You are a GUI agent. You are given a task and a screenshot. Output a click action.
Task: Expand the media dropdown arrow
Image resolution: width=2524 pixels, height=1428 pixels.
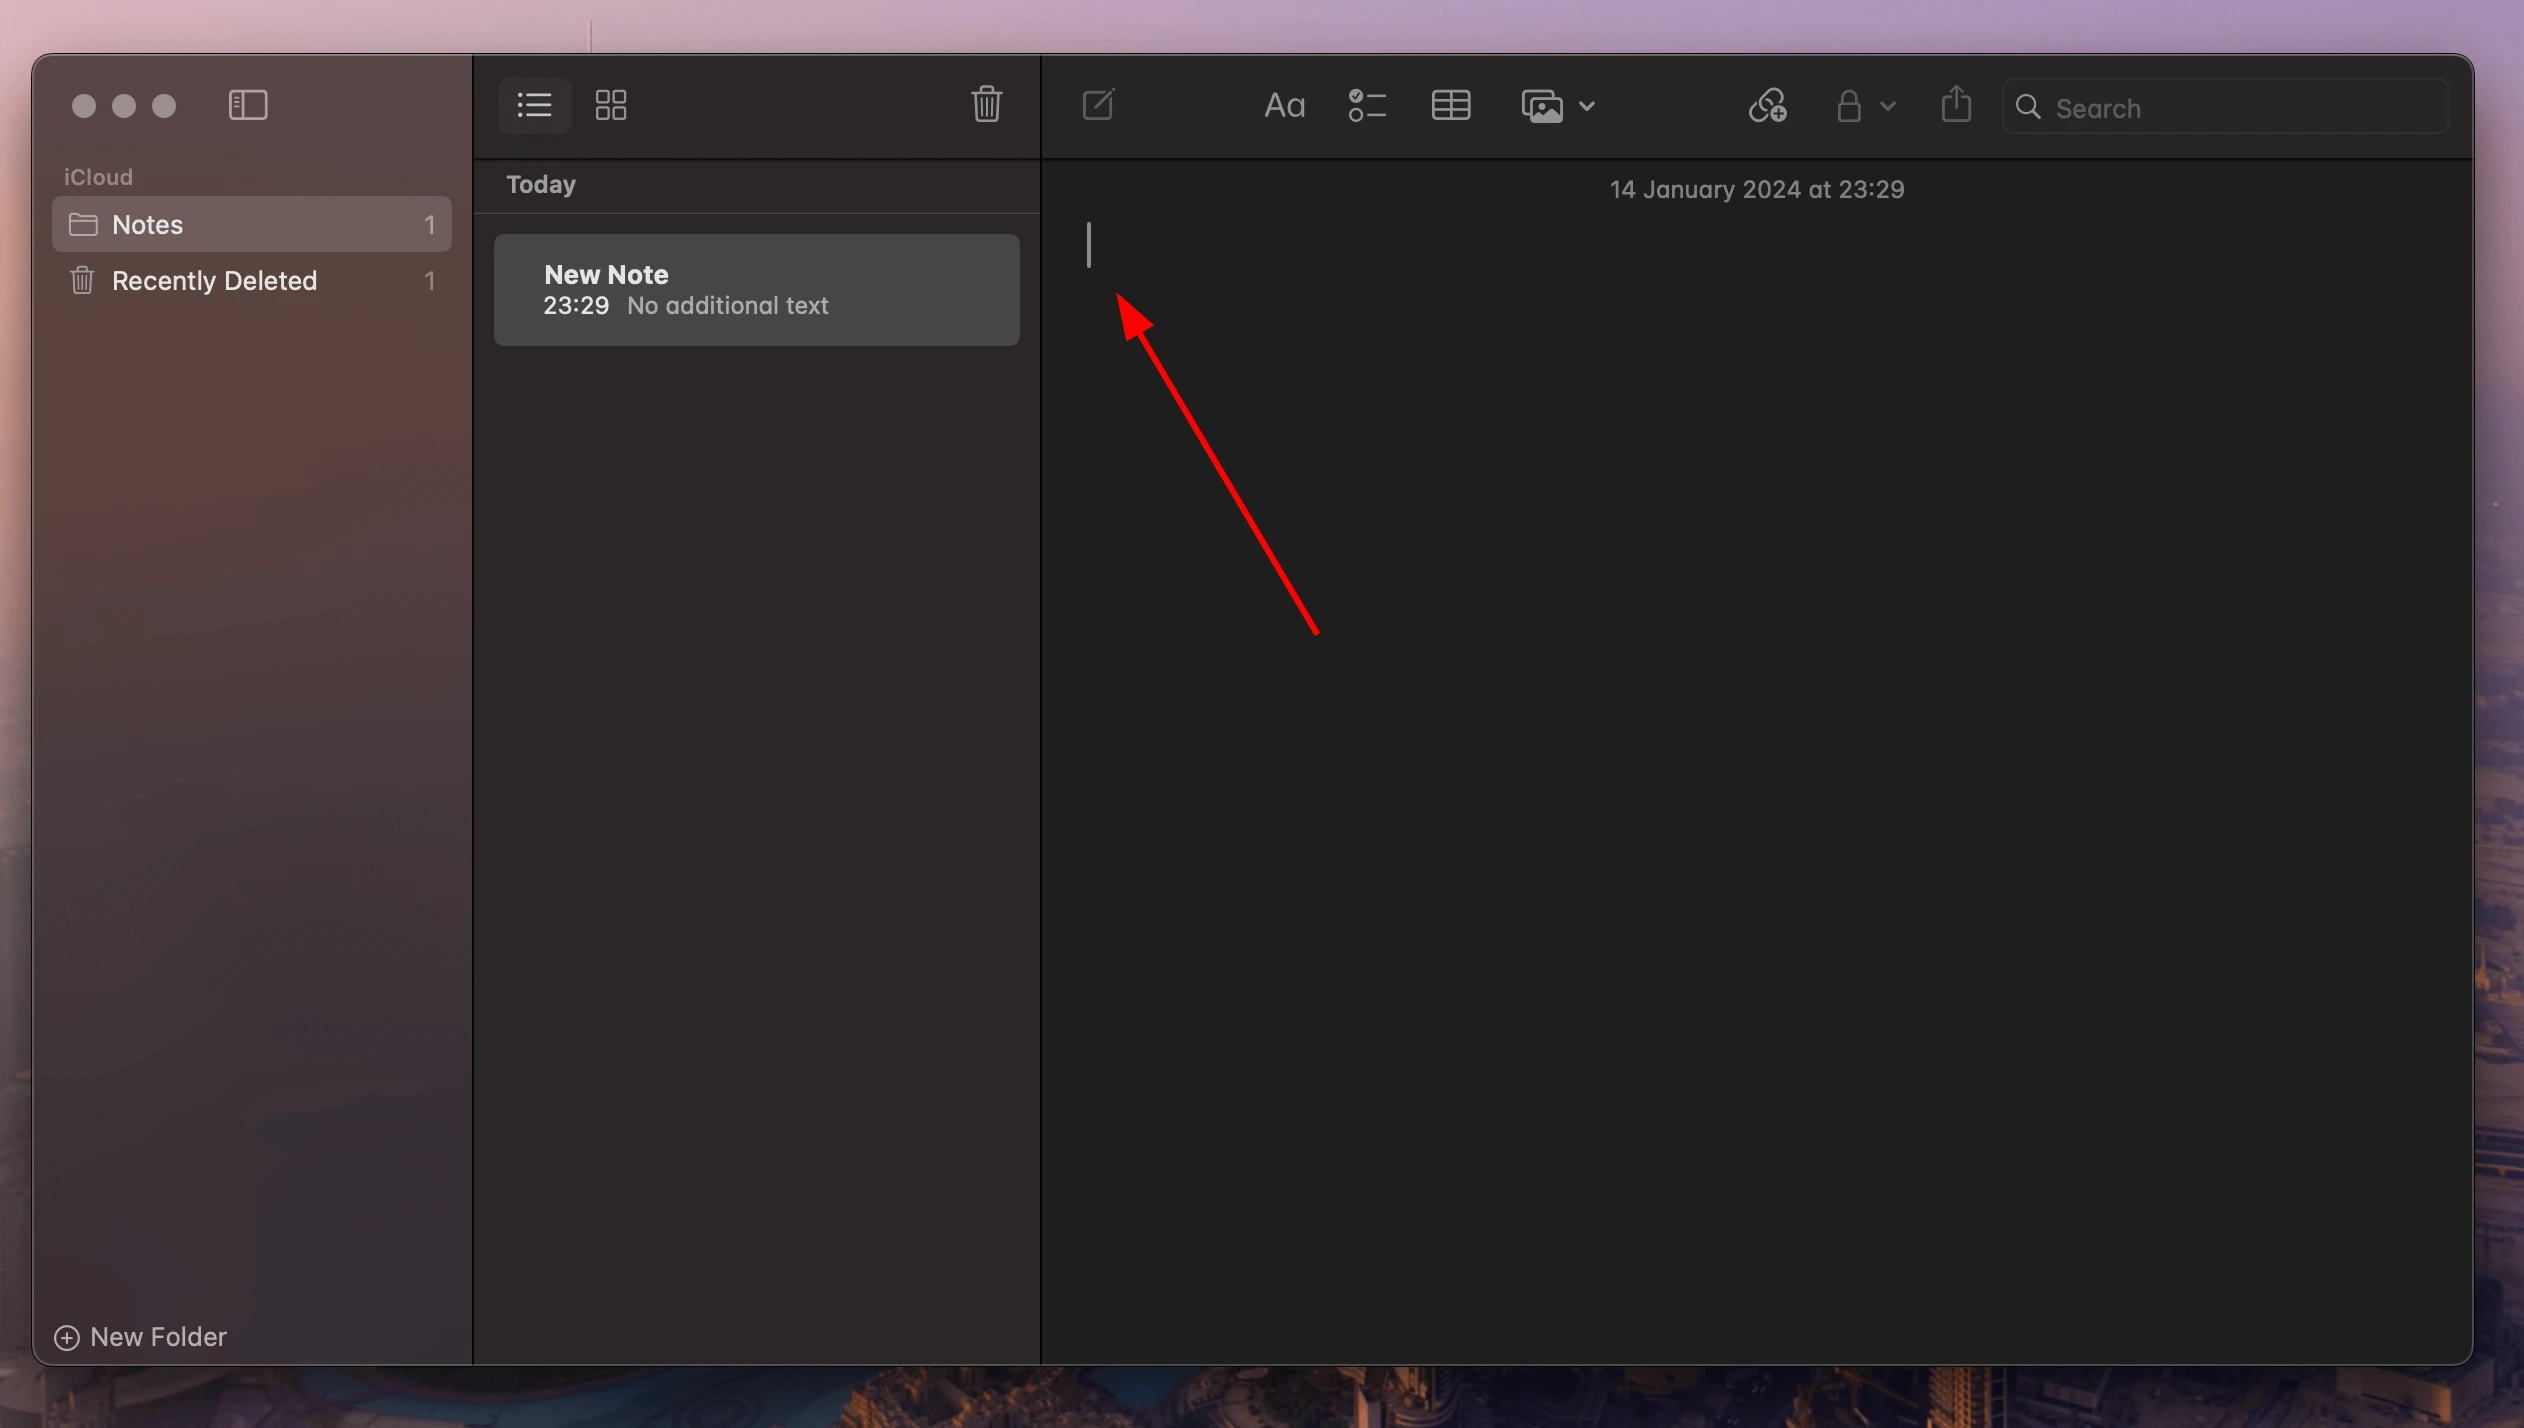click(x=1587, y=106)
